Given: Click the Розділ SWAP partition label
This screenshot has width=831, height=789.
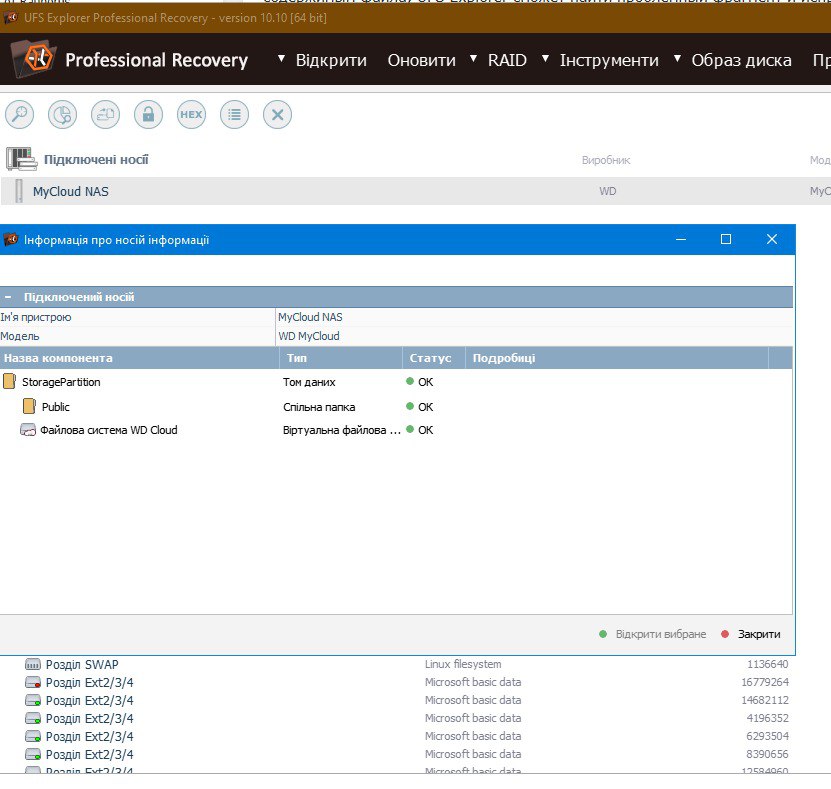Looking at the screenshot, I should (x=82, y=664).
